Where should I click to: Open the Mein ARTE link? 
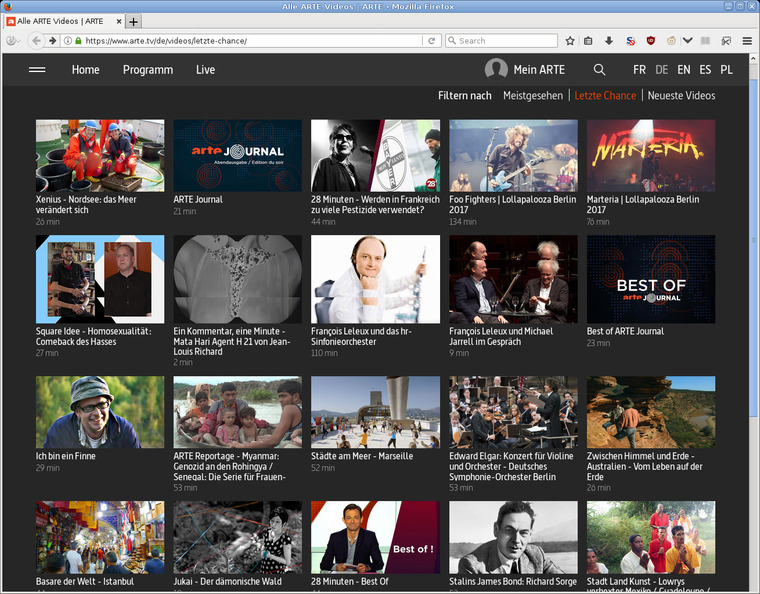[539, 70]
